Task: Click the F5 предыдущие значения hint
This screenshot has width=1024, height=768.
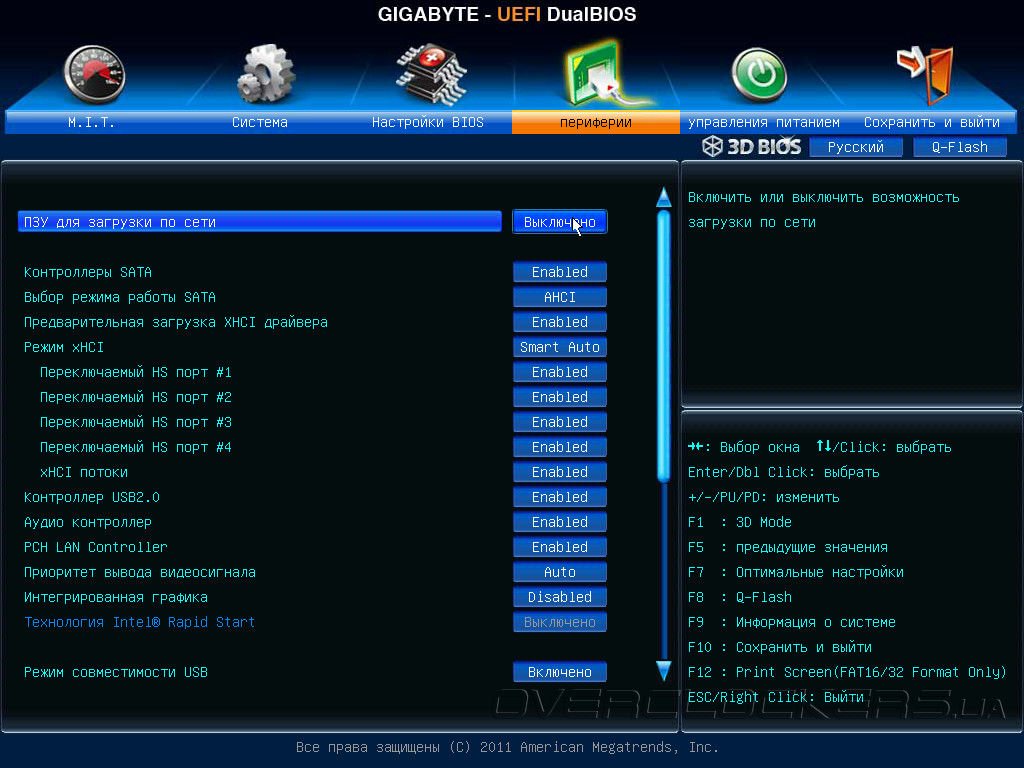Action: coord(788,547)
